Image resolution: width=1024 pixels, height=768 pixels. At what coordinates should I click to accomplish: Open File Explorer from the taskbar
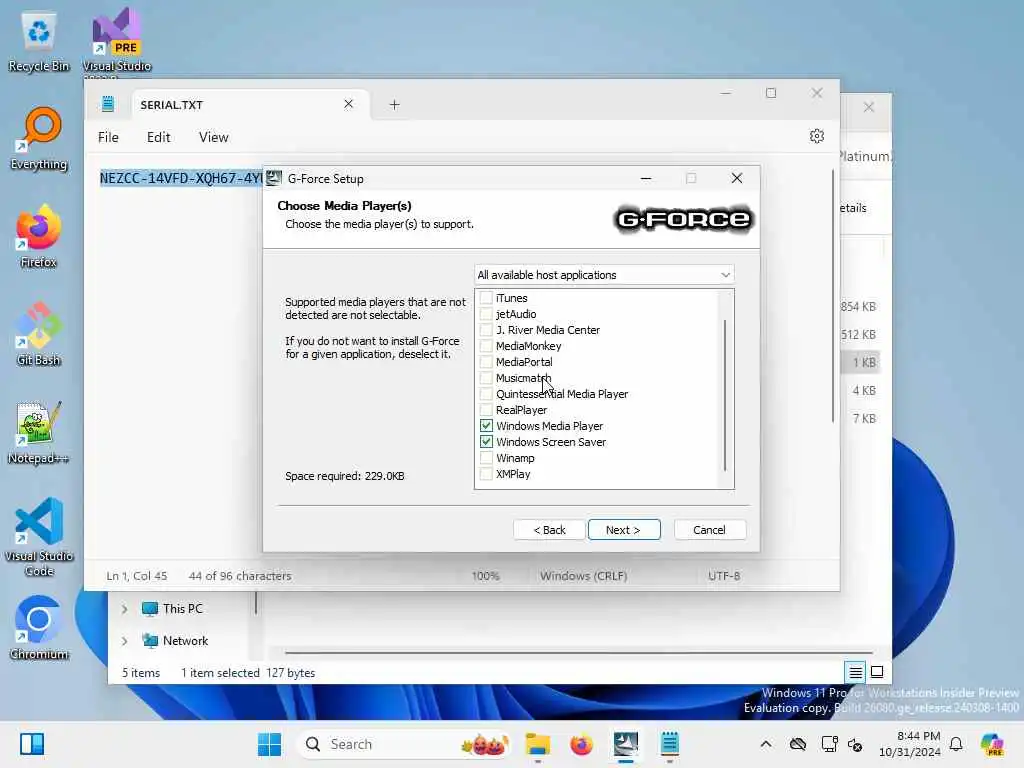pos(537,744)
